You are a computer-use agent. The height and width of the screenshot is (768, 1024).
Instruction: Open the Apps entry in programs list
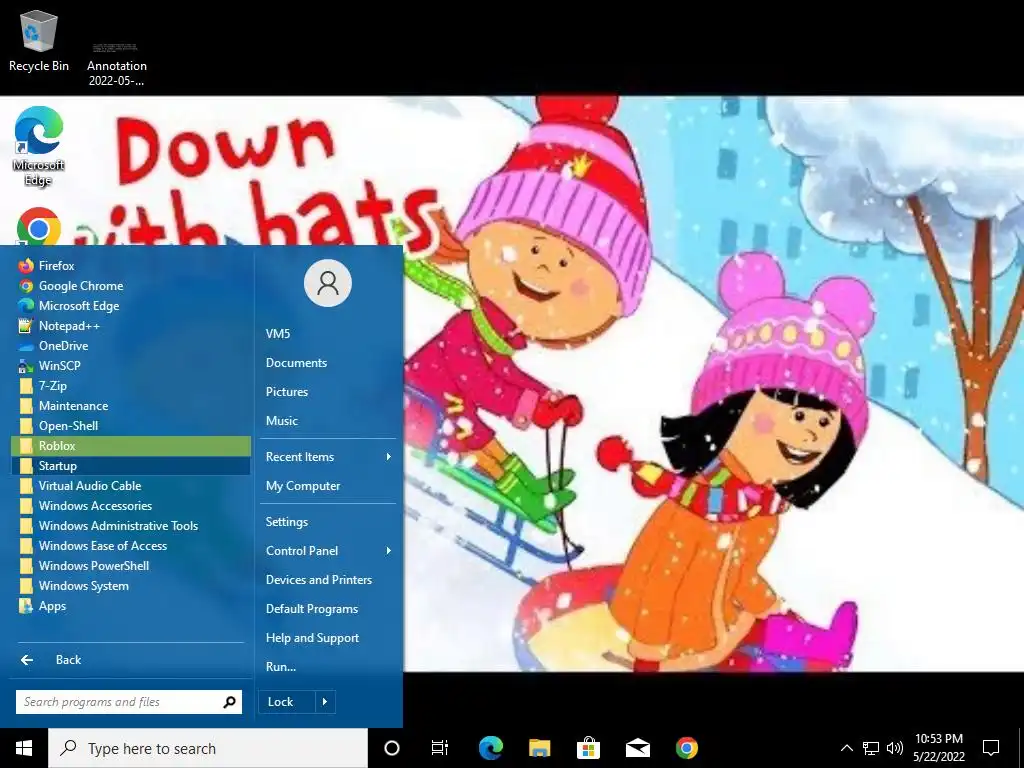click(x=131, y=606)
